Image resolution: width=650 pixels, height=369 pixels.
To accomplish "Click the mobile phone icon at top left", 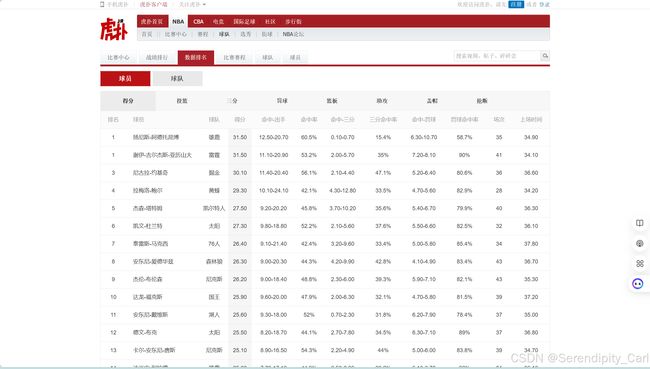I will click(102, 4).
